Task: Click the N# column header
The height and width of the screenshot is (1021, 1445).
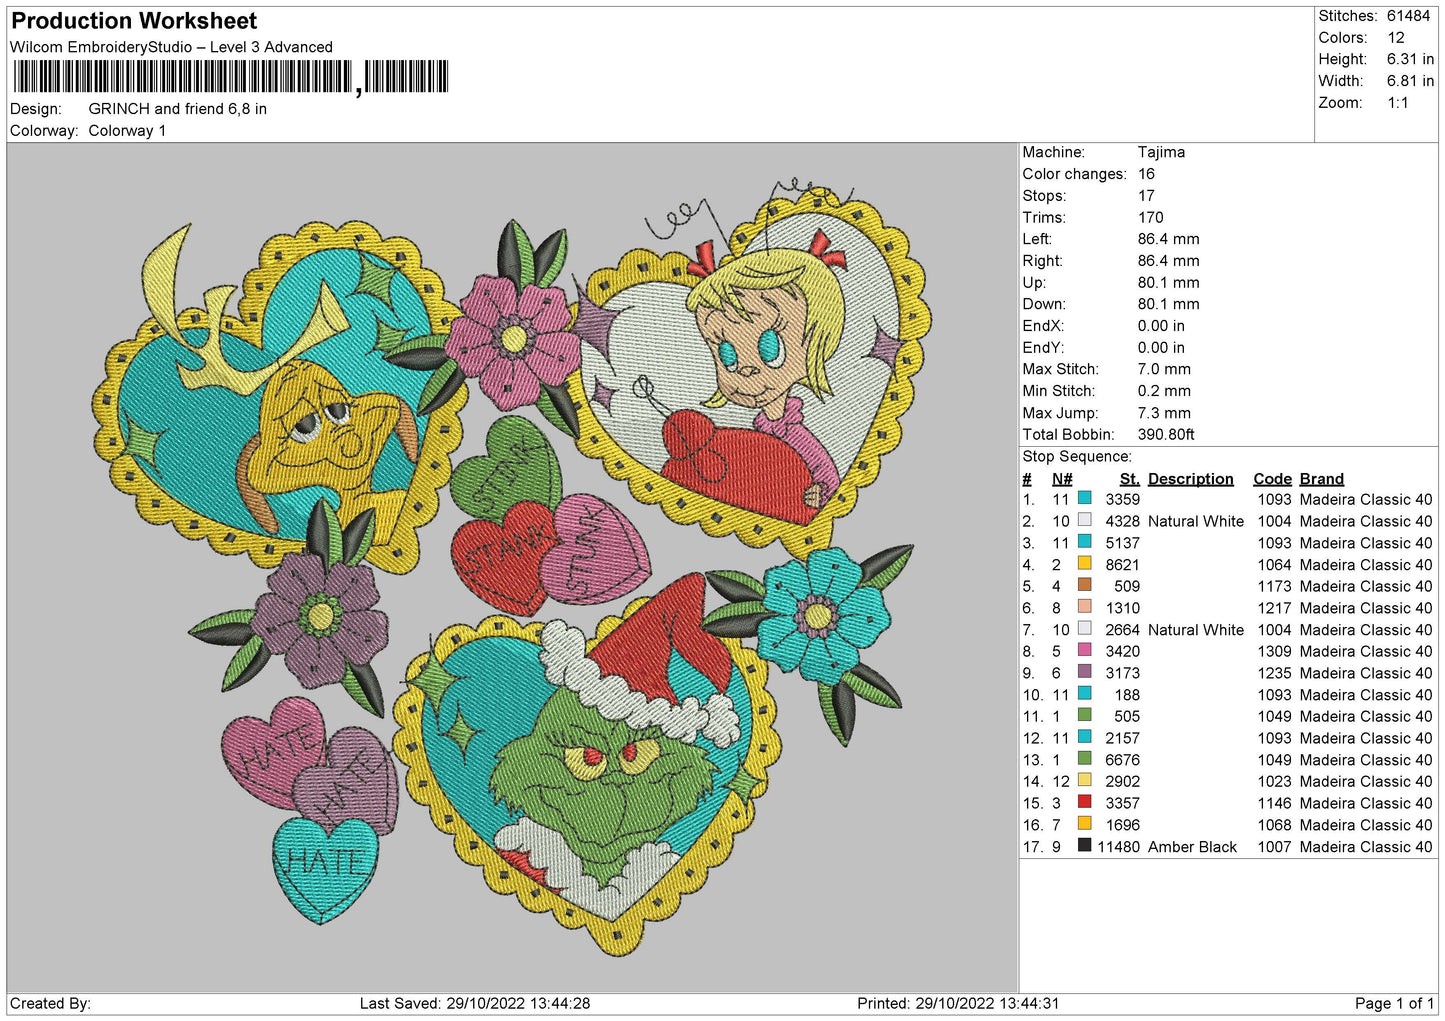Action: pyautogui.click(x=1062, y=479)
